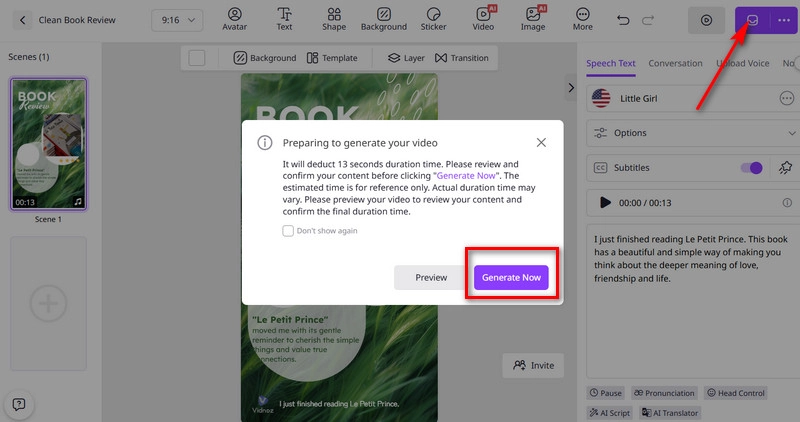Click Background in the canvas sub-toolbar
Image resolution: width=800 pixels, height=422 pixels.
[264, 58]
